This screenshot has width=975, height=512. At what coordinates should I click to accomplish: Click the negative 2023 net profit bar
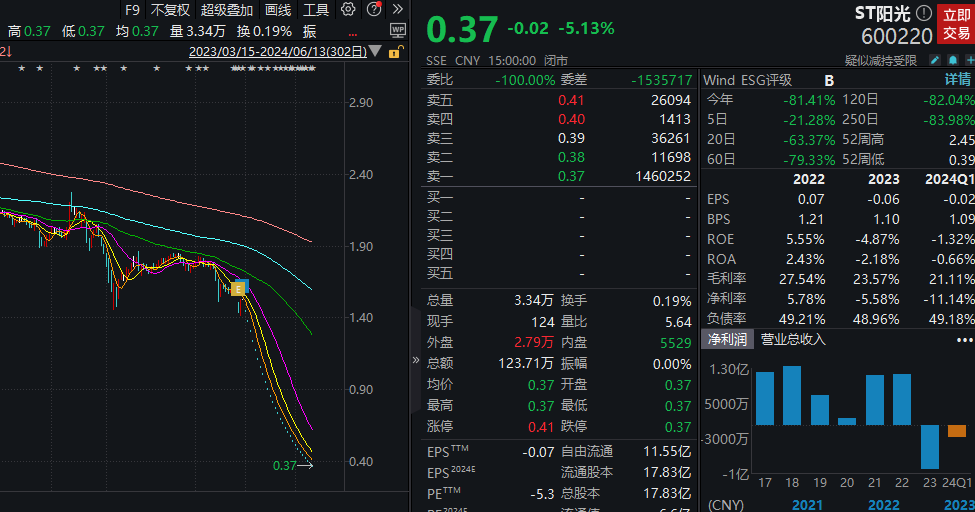[930, 447]
